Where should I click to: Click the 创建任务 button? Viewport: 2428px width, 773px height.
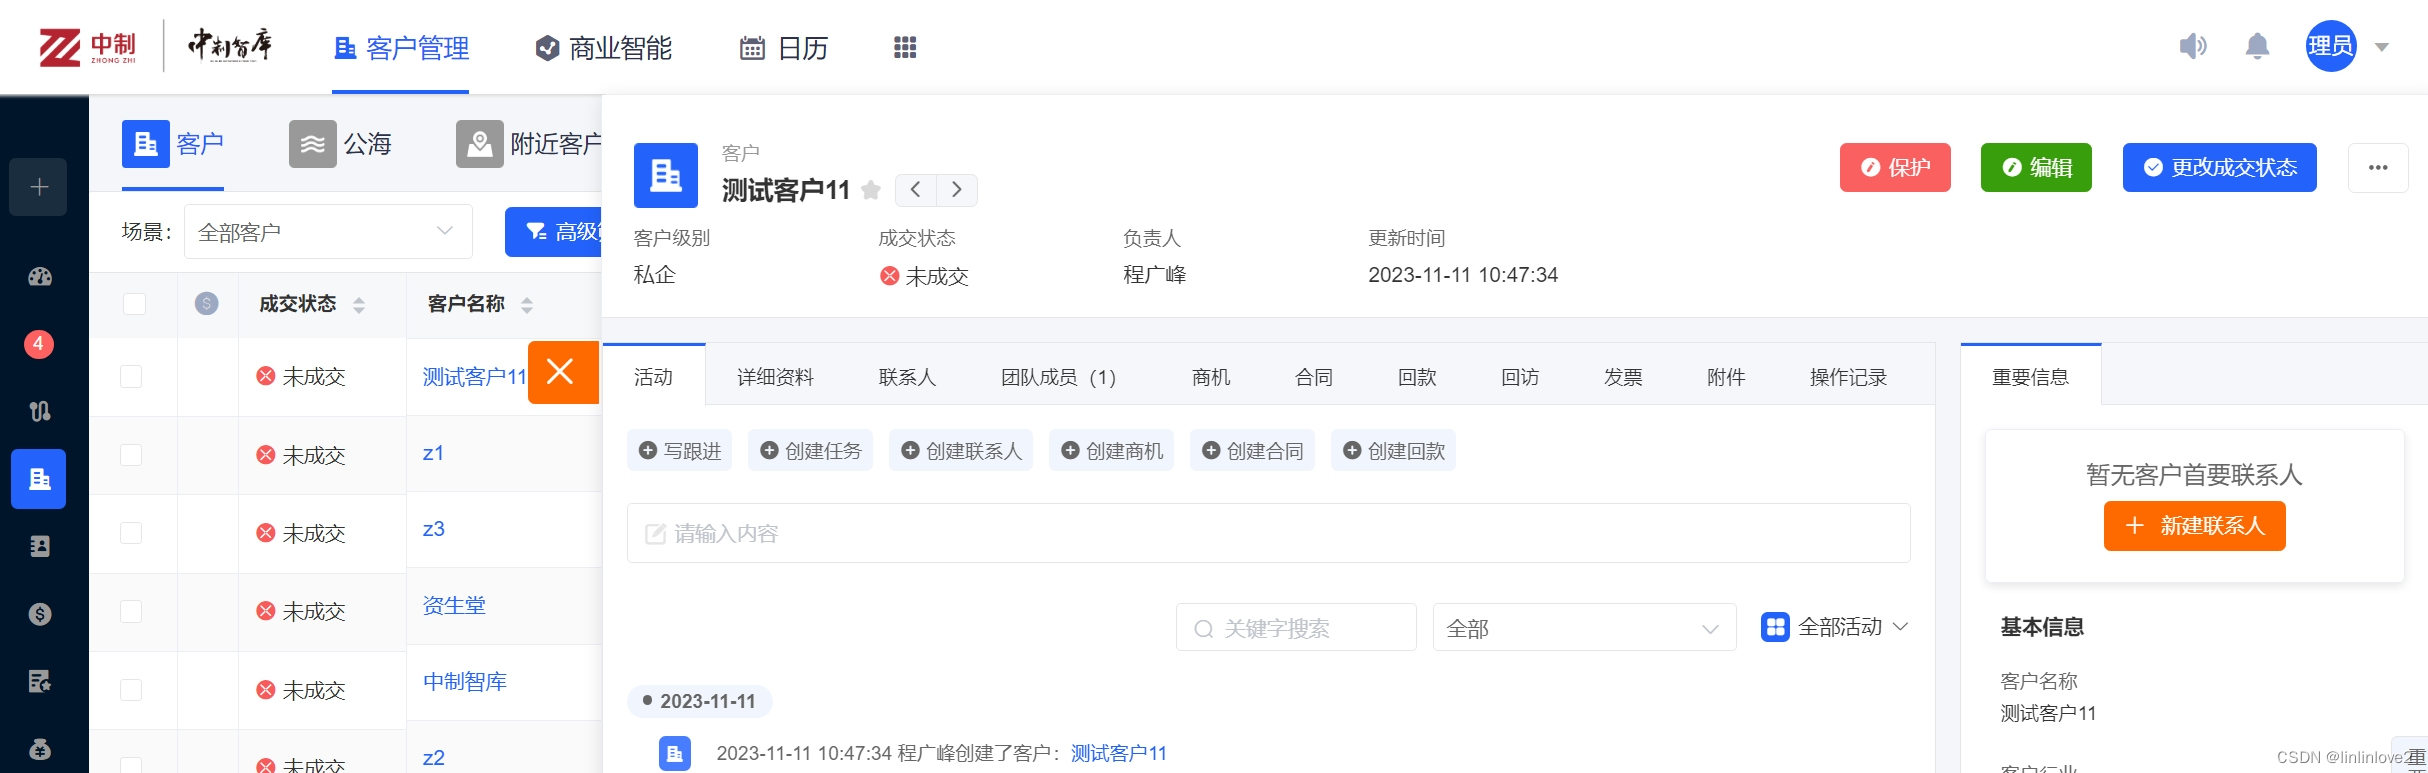click(x=811, y=451)
